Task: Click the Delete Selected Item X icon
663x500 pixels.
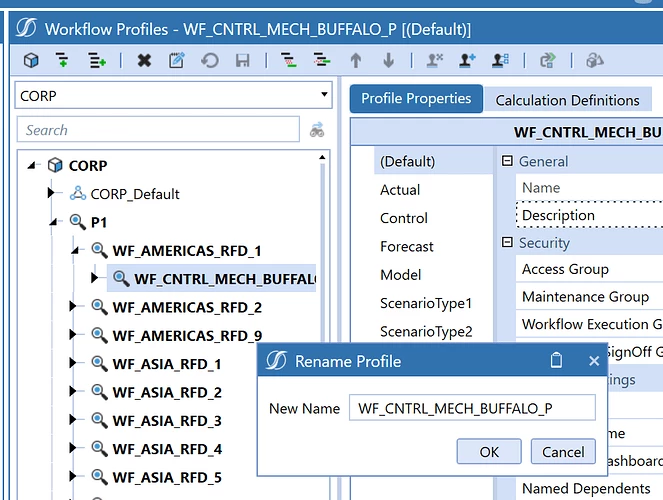Action: (x=144, y=60)
